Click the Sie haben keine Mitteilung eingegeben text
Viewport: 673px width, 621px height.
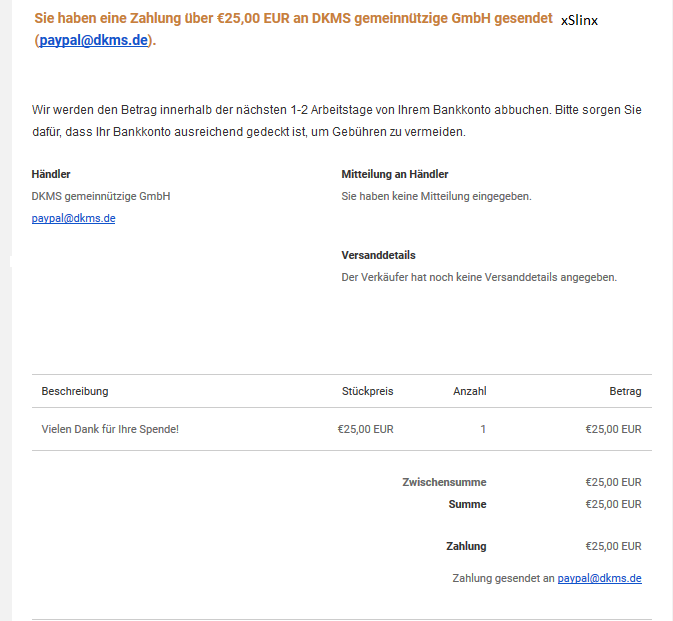tap(436, 196)
